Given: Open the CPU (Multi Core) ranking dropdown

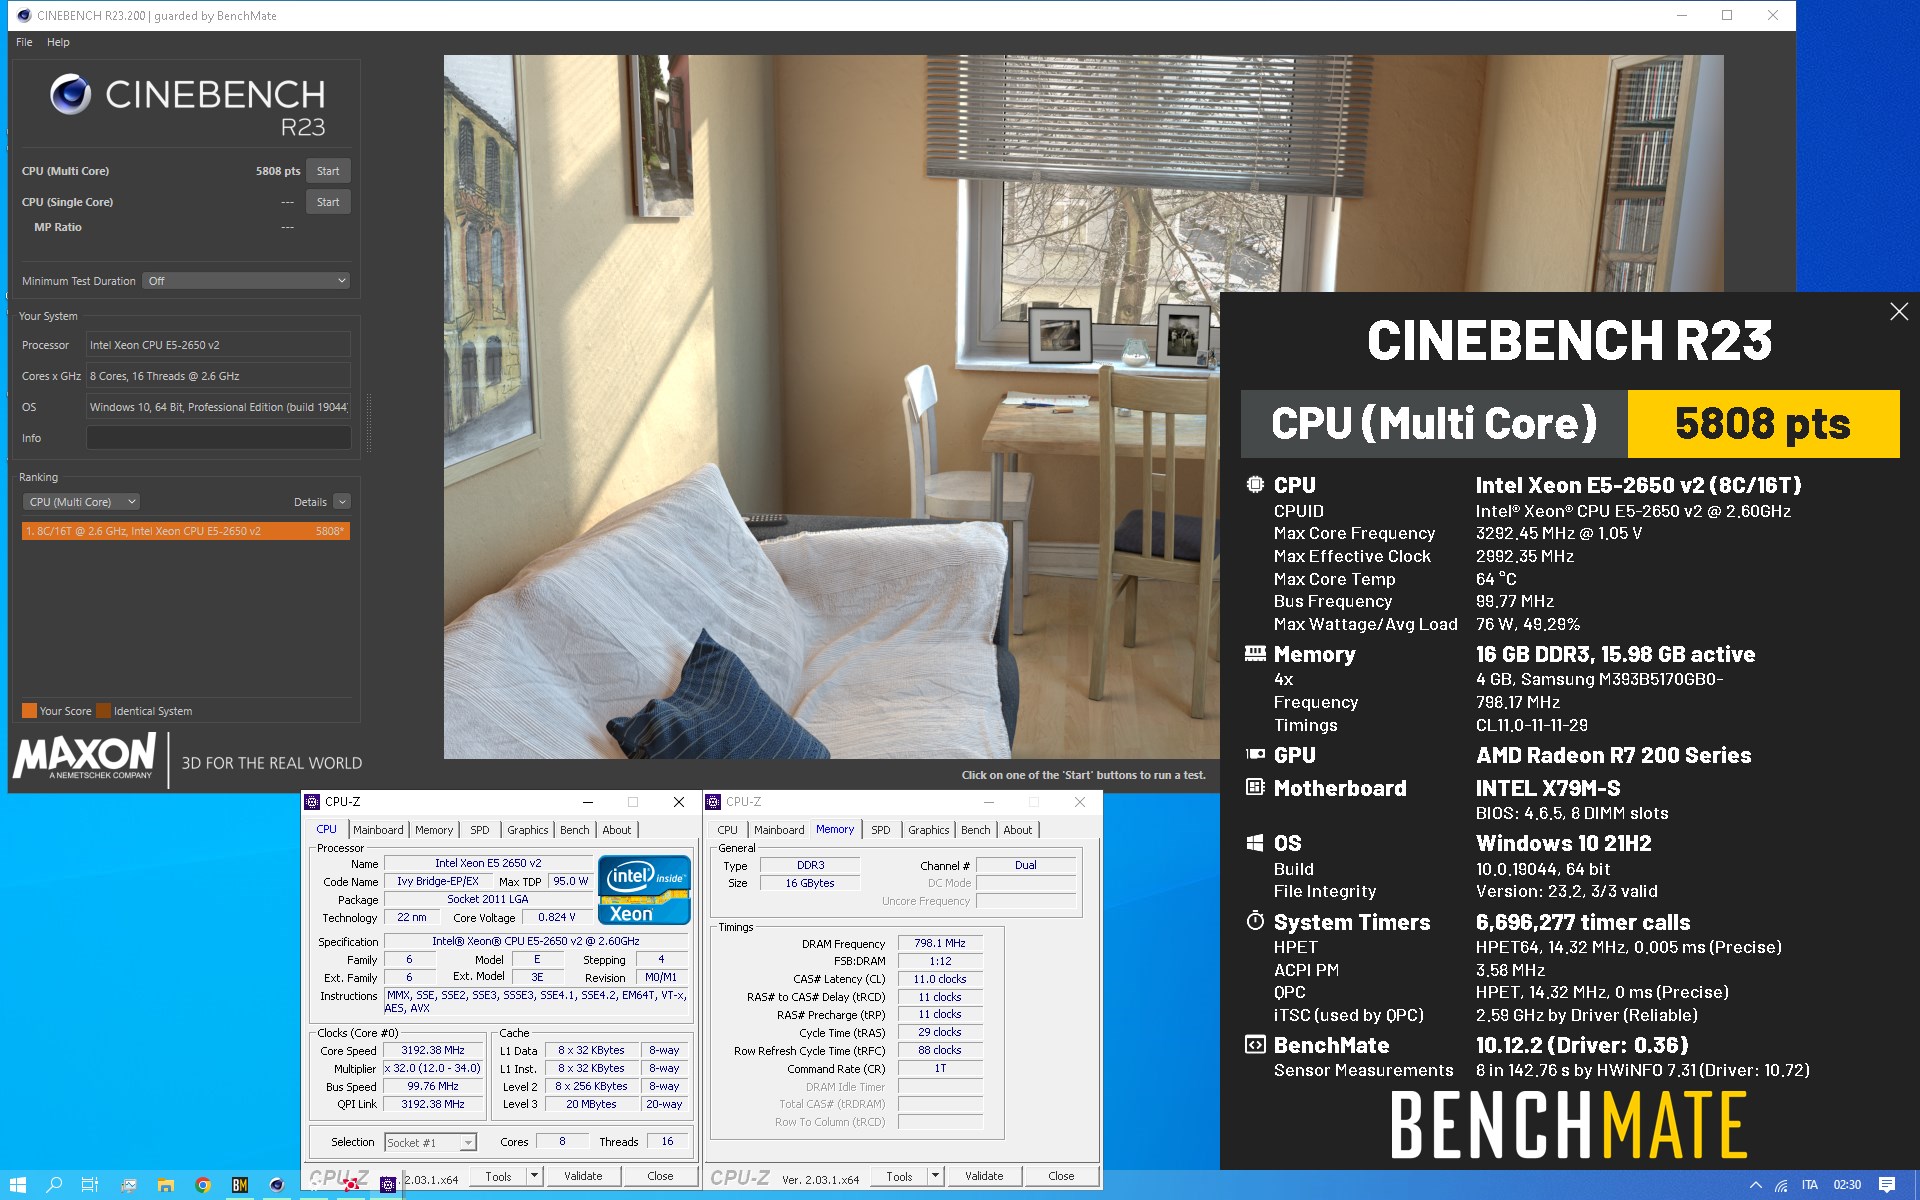Looking at the screenshot, I should (x=82, y=502).
